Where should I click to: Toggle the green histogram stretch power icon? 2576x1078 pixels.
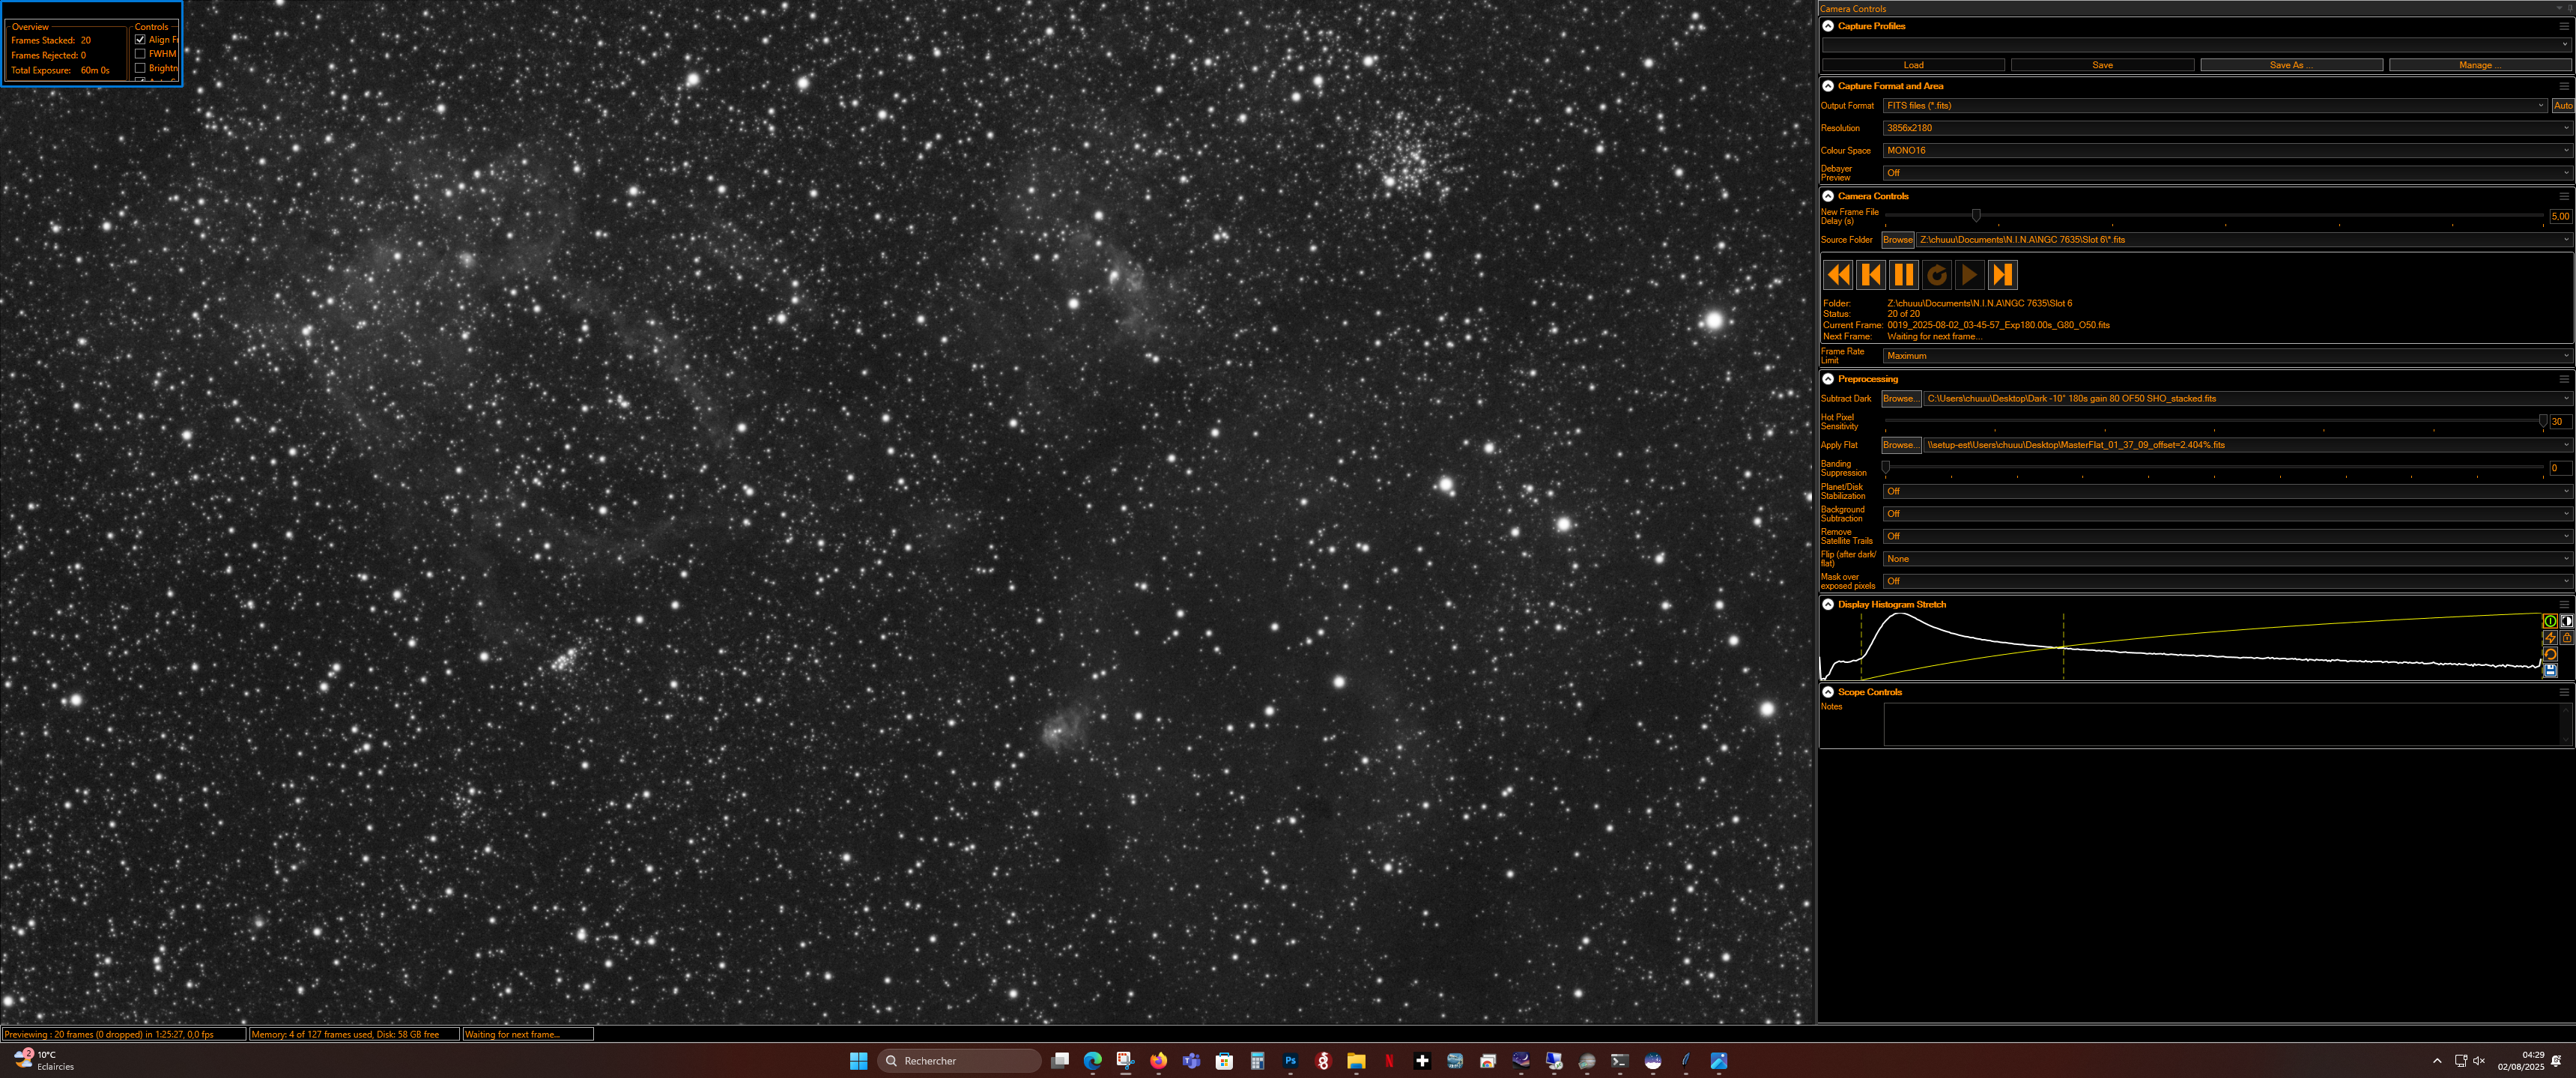click(x=2550, y=621)
